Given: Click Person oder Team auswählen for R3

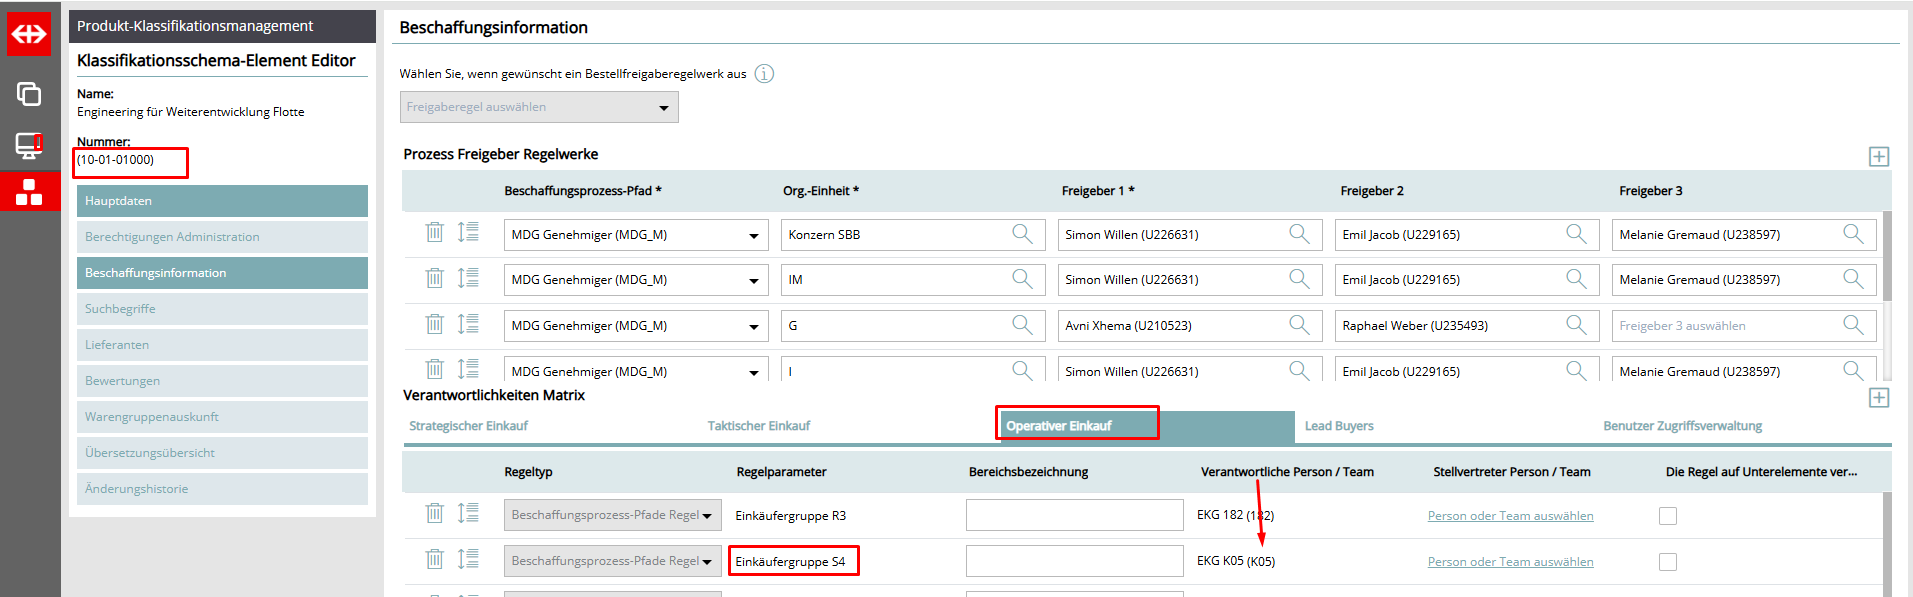Looking at the screenshot, I should click(x=1510, y=516).
